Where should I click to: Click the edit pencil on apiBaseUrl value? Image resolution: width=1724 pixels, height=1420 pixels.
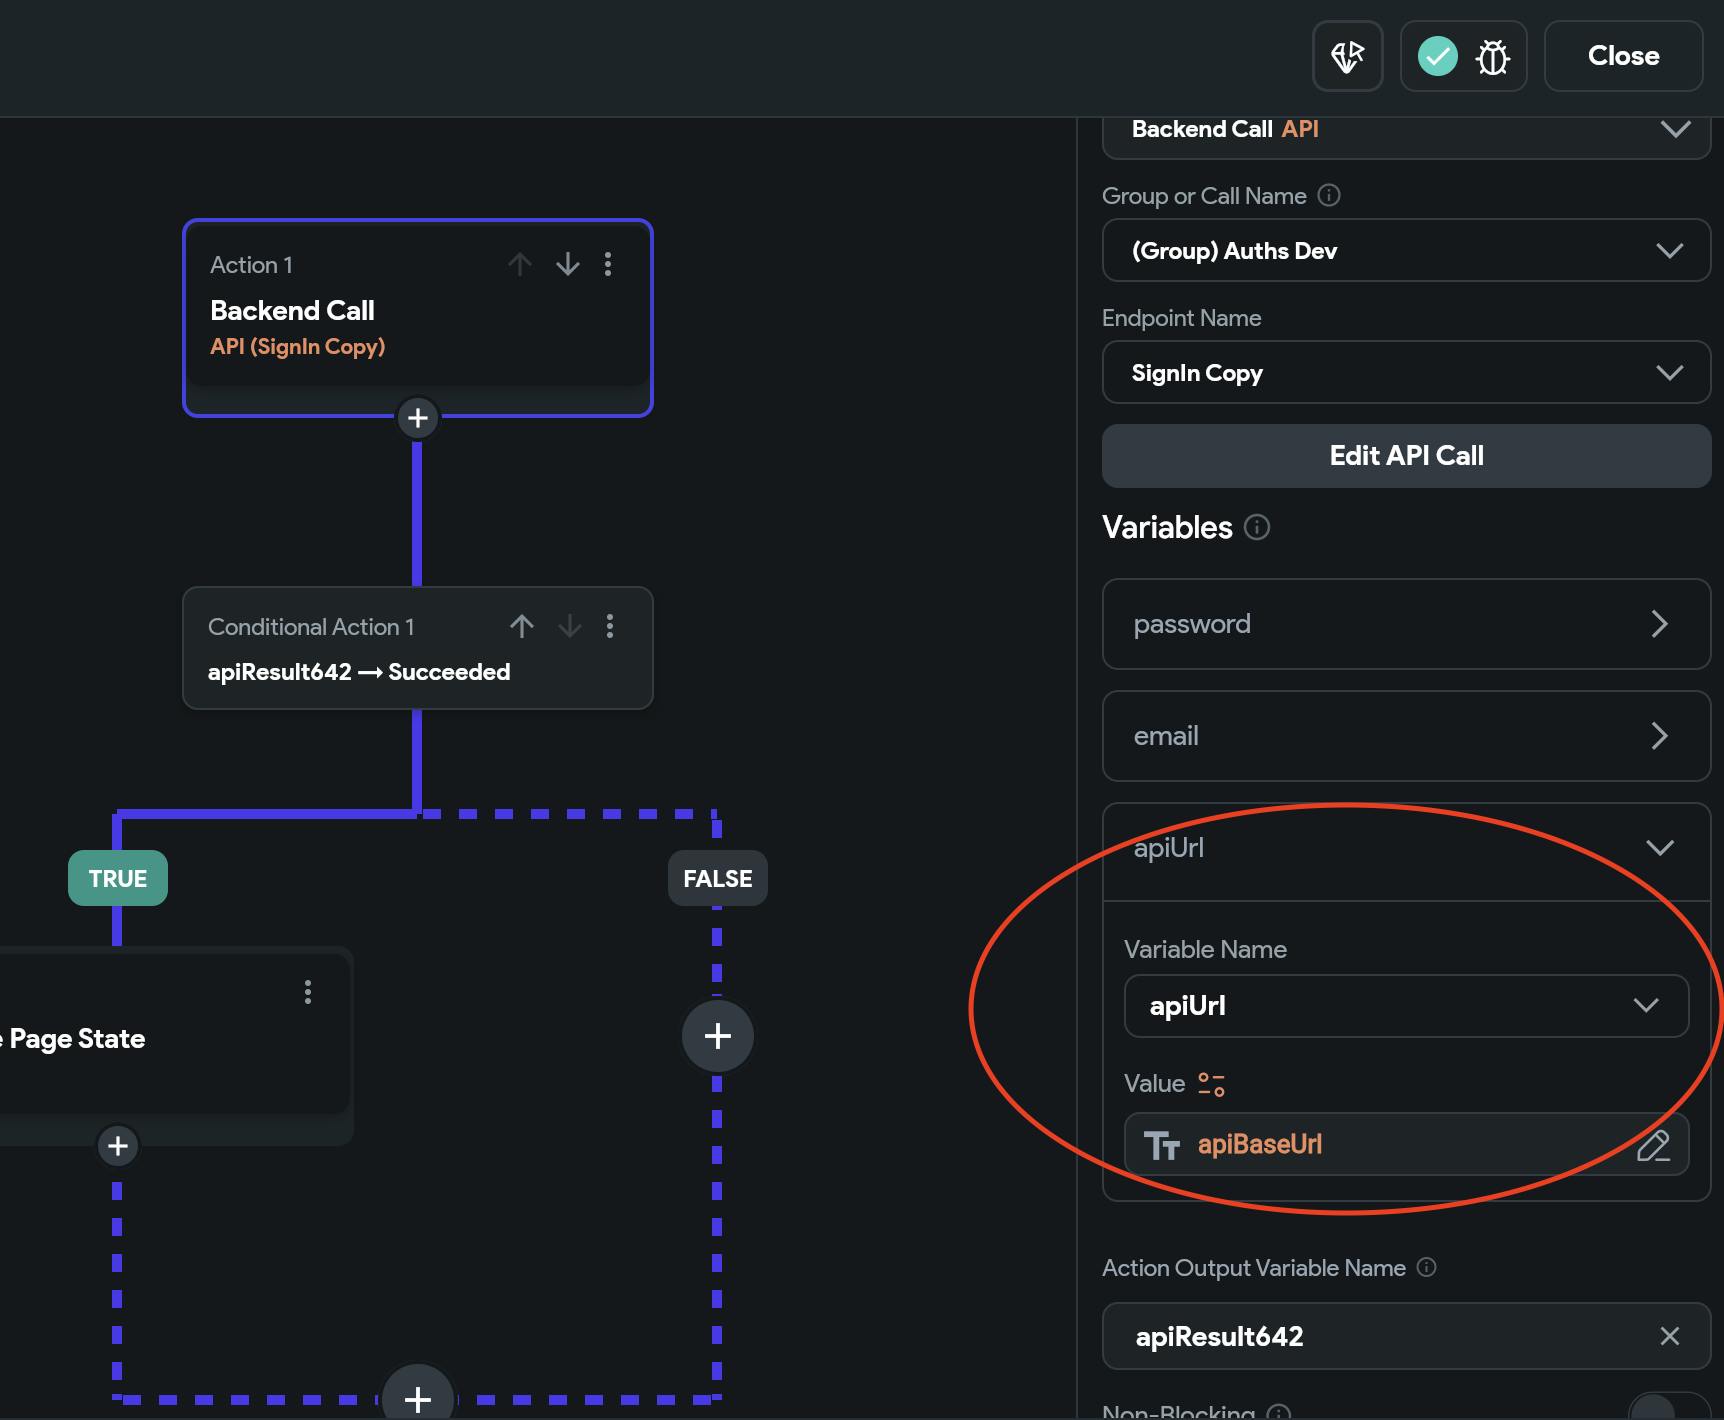(x=1652, y=1145)
